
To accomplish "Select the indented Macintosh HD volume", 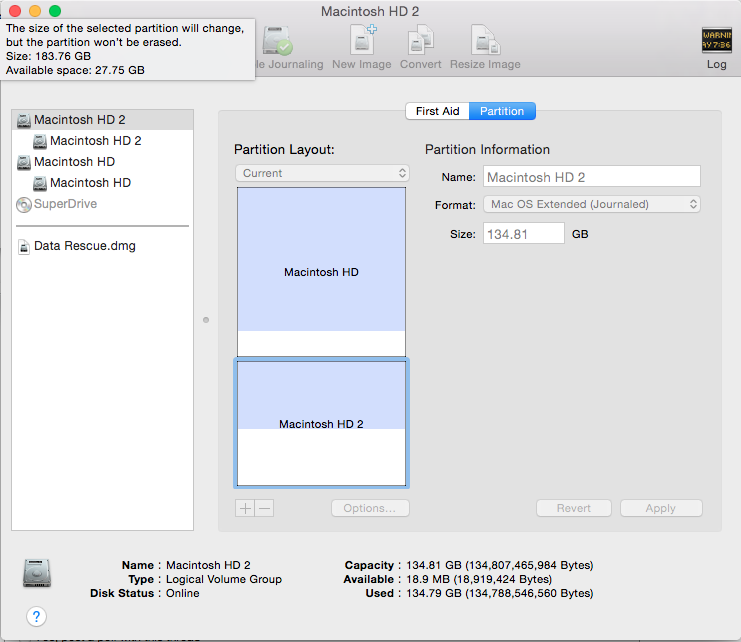I will (x=103, y=183).
